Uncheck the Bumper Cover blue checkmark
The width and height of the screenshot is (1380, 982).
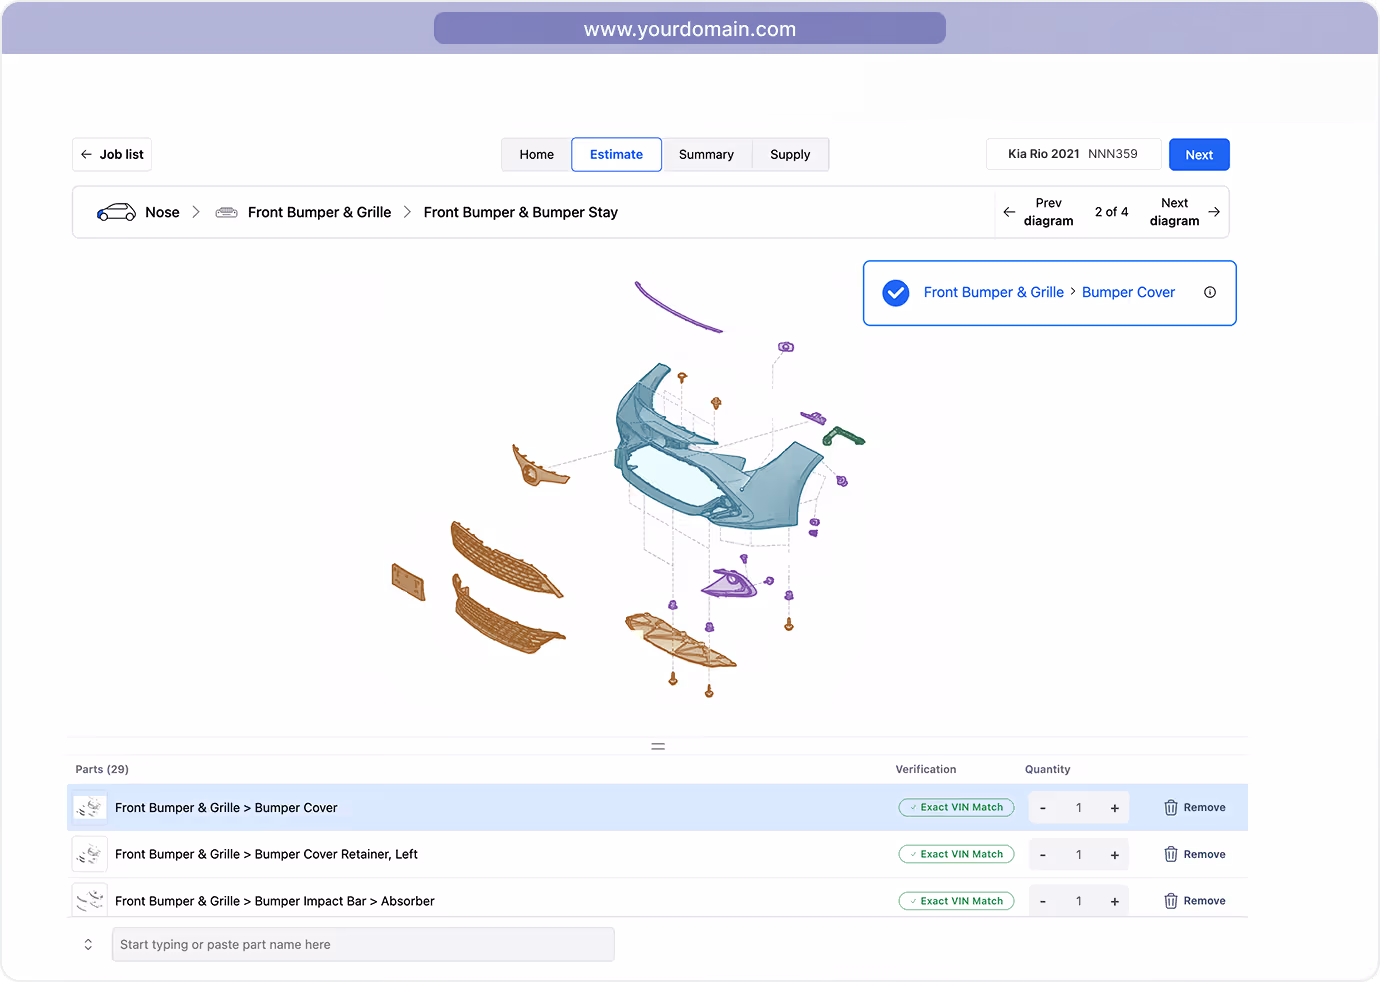tap(896, 293)
